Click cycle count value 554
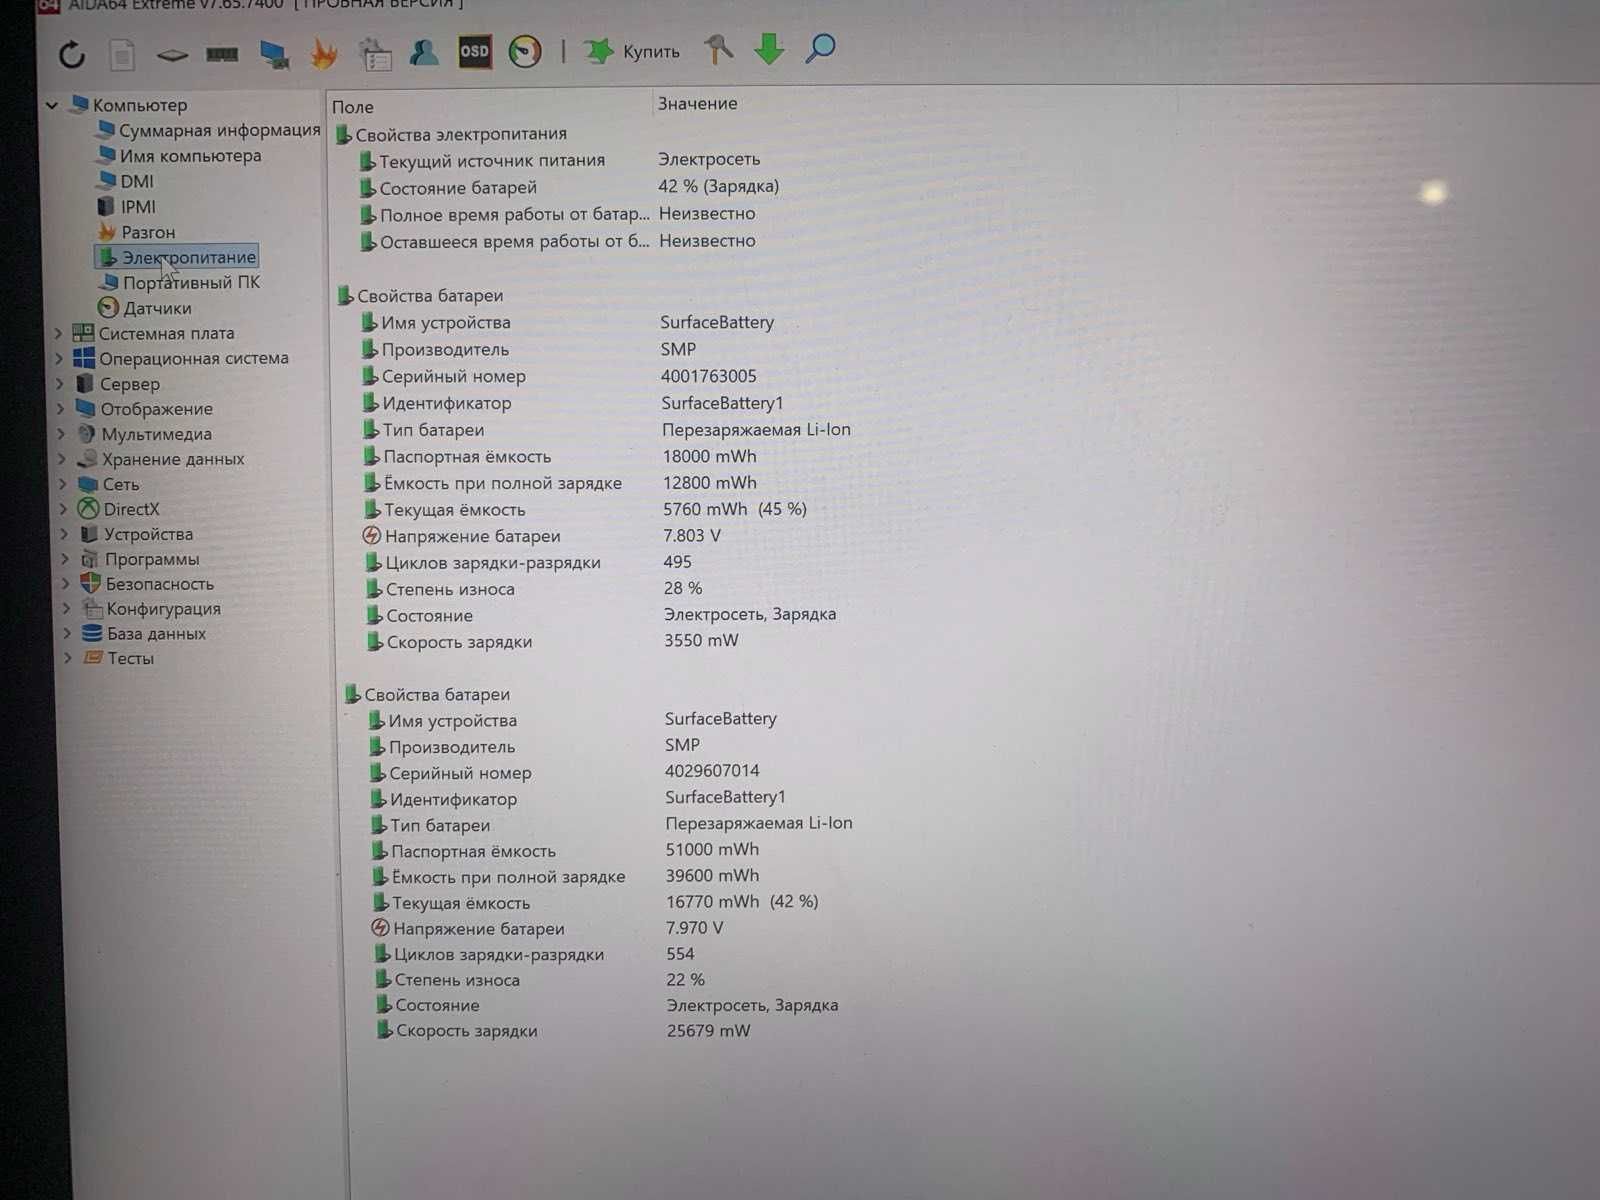The image size is (1600, 1200). pyautogui.click(x=680, y=953)
